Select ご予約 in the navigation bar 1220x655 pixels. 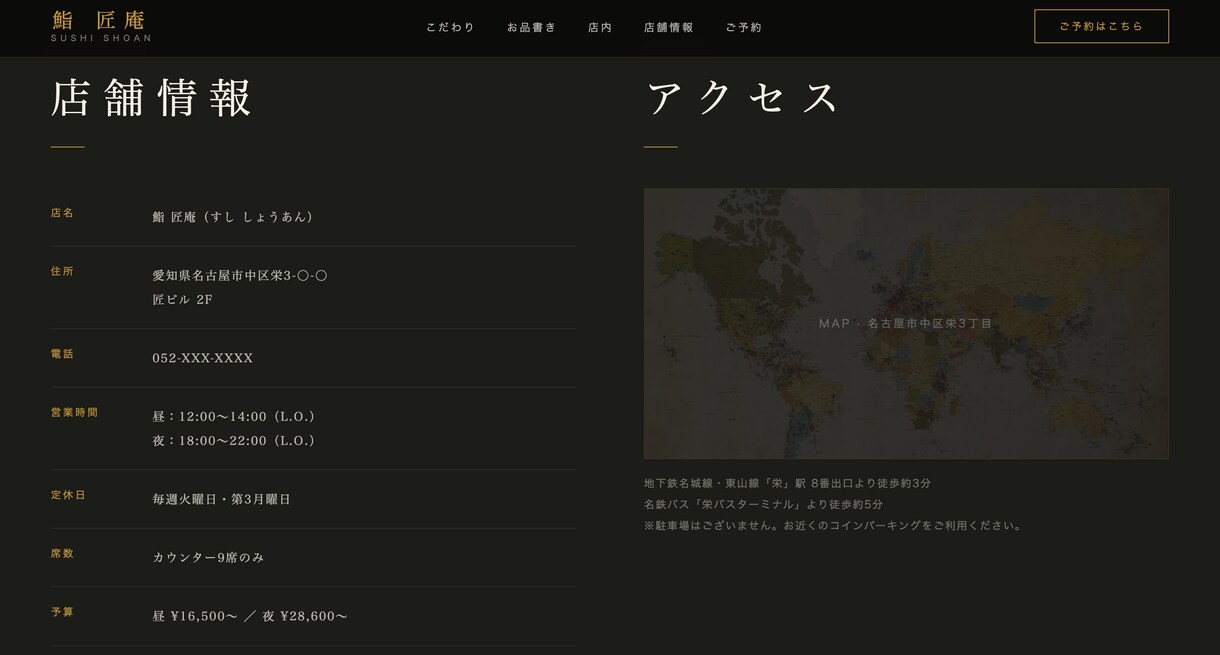click(743, 27)
